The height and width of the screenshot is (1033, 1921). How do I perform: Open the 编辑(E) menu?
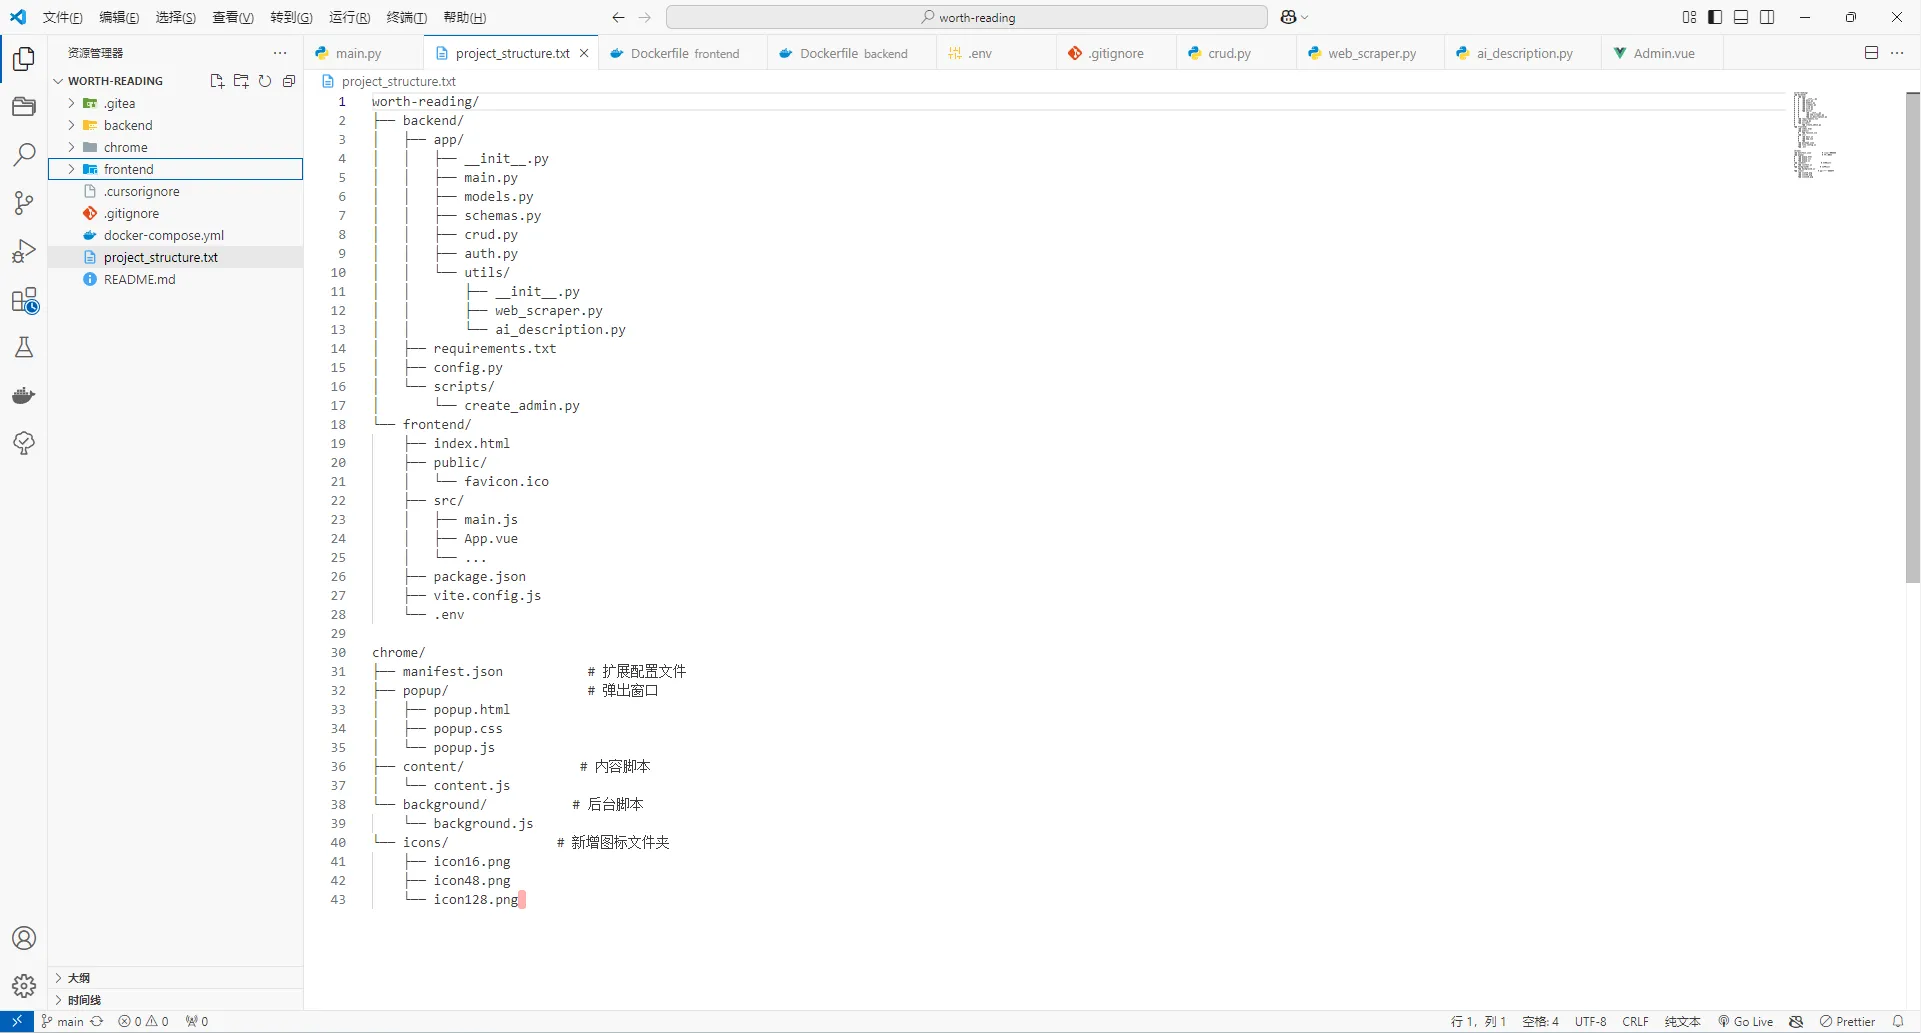tap(119, 17)
